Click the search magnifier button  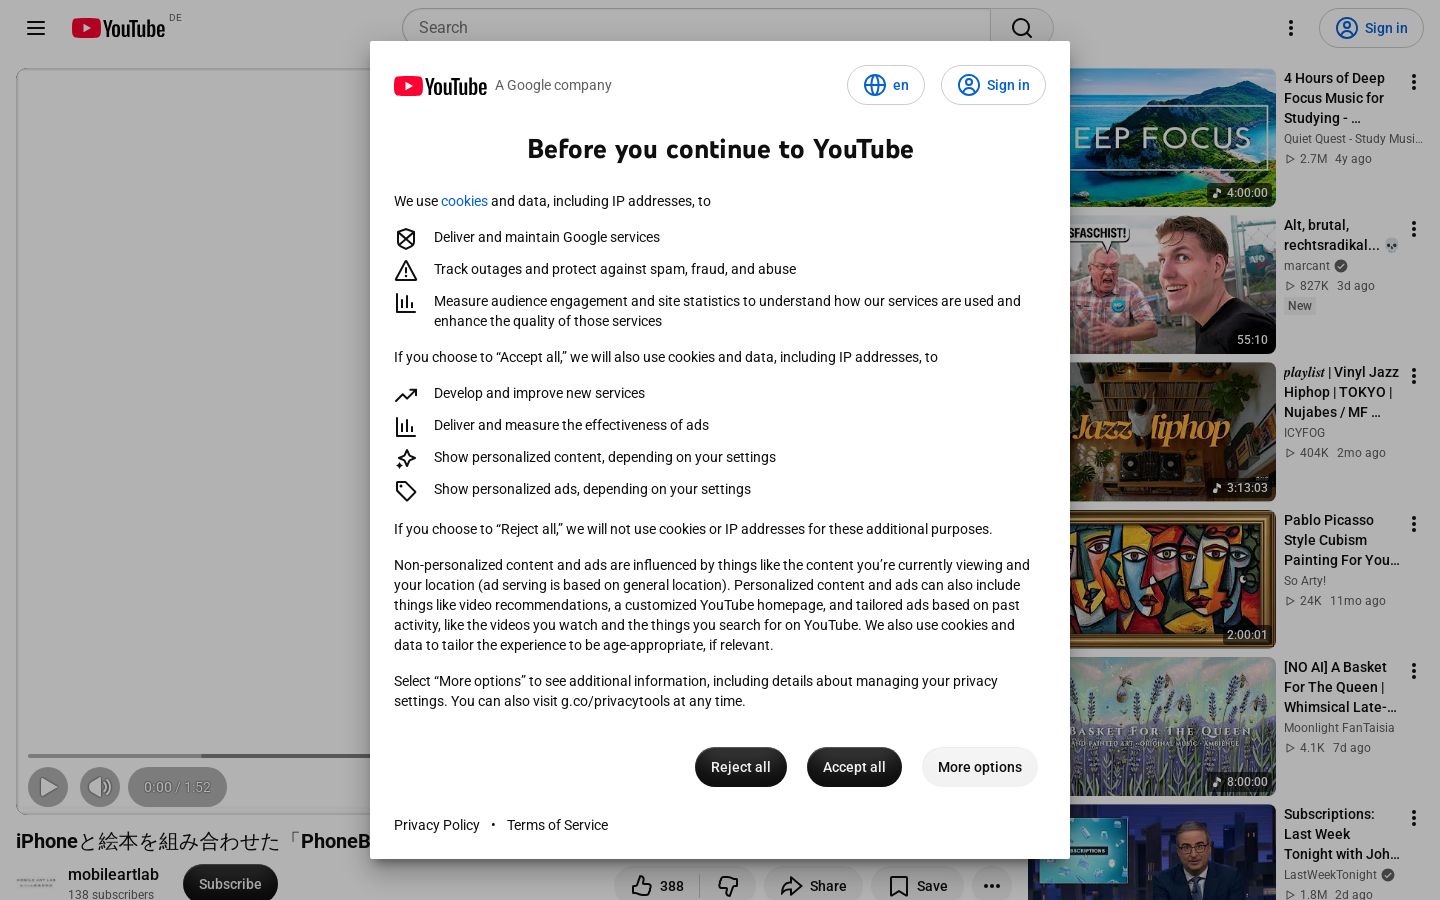pos(1021,28)
